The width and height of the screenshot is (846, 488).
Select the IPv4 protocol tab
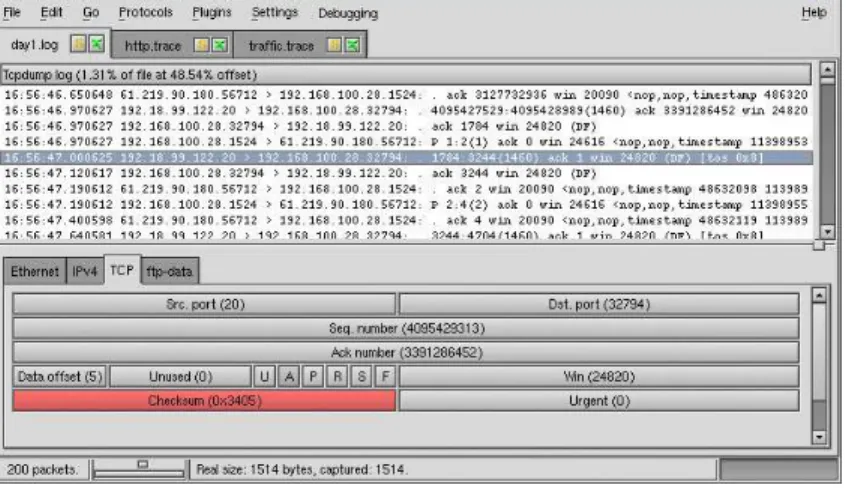pyautogui.click(x=85, y=271)
